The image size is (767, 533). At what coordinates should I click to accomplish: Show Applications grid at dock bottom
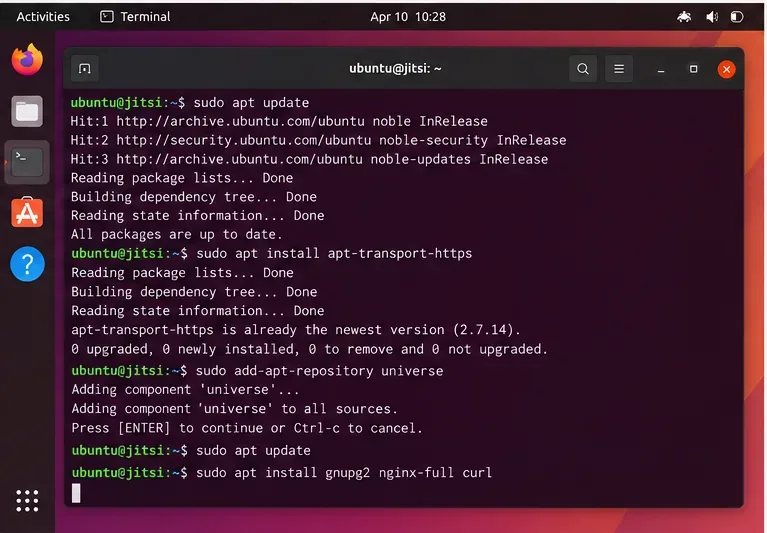27,501
